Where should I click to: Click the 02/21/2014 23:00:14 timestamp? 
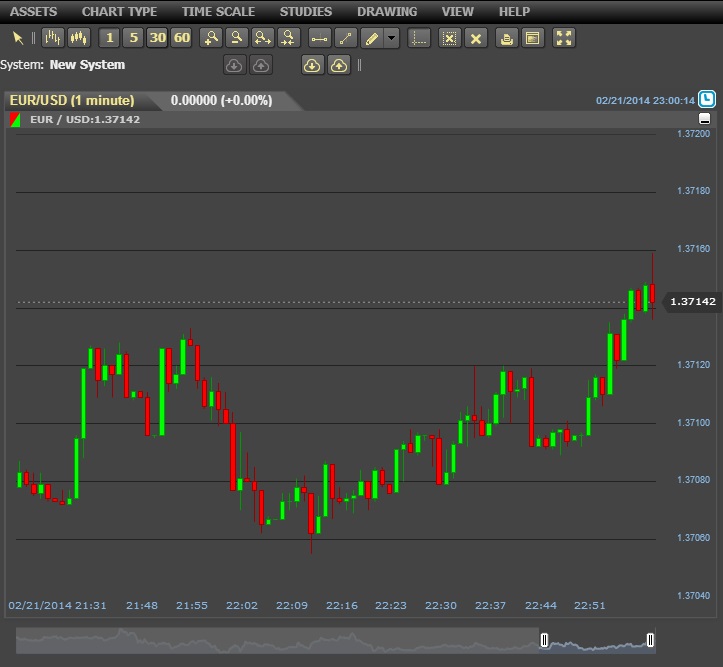[x=645, y=100]
